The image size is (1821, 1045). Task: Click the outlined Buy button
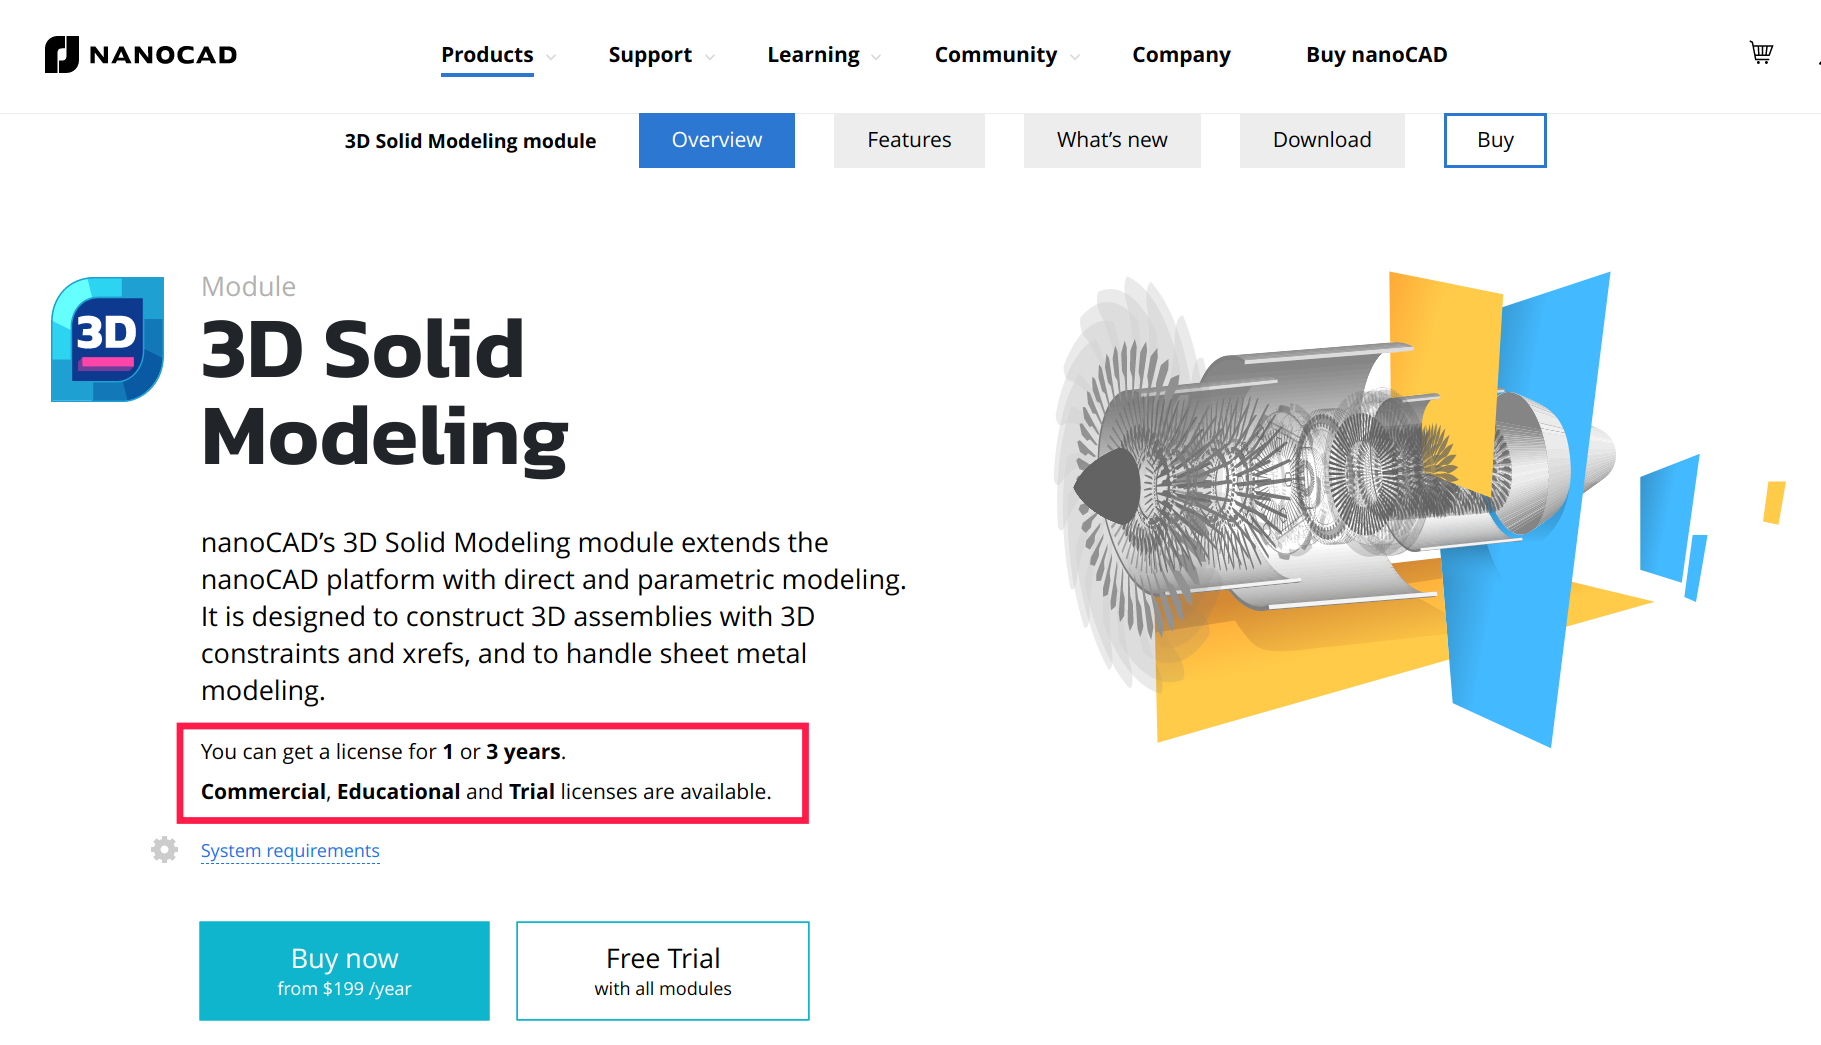coord(1495,140)
